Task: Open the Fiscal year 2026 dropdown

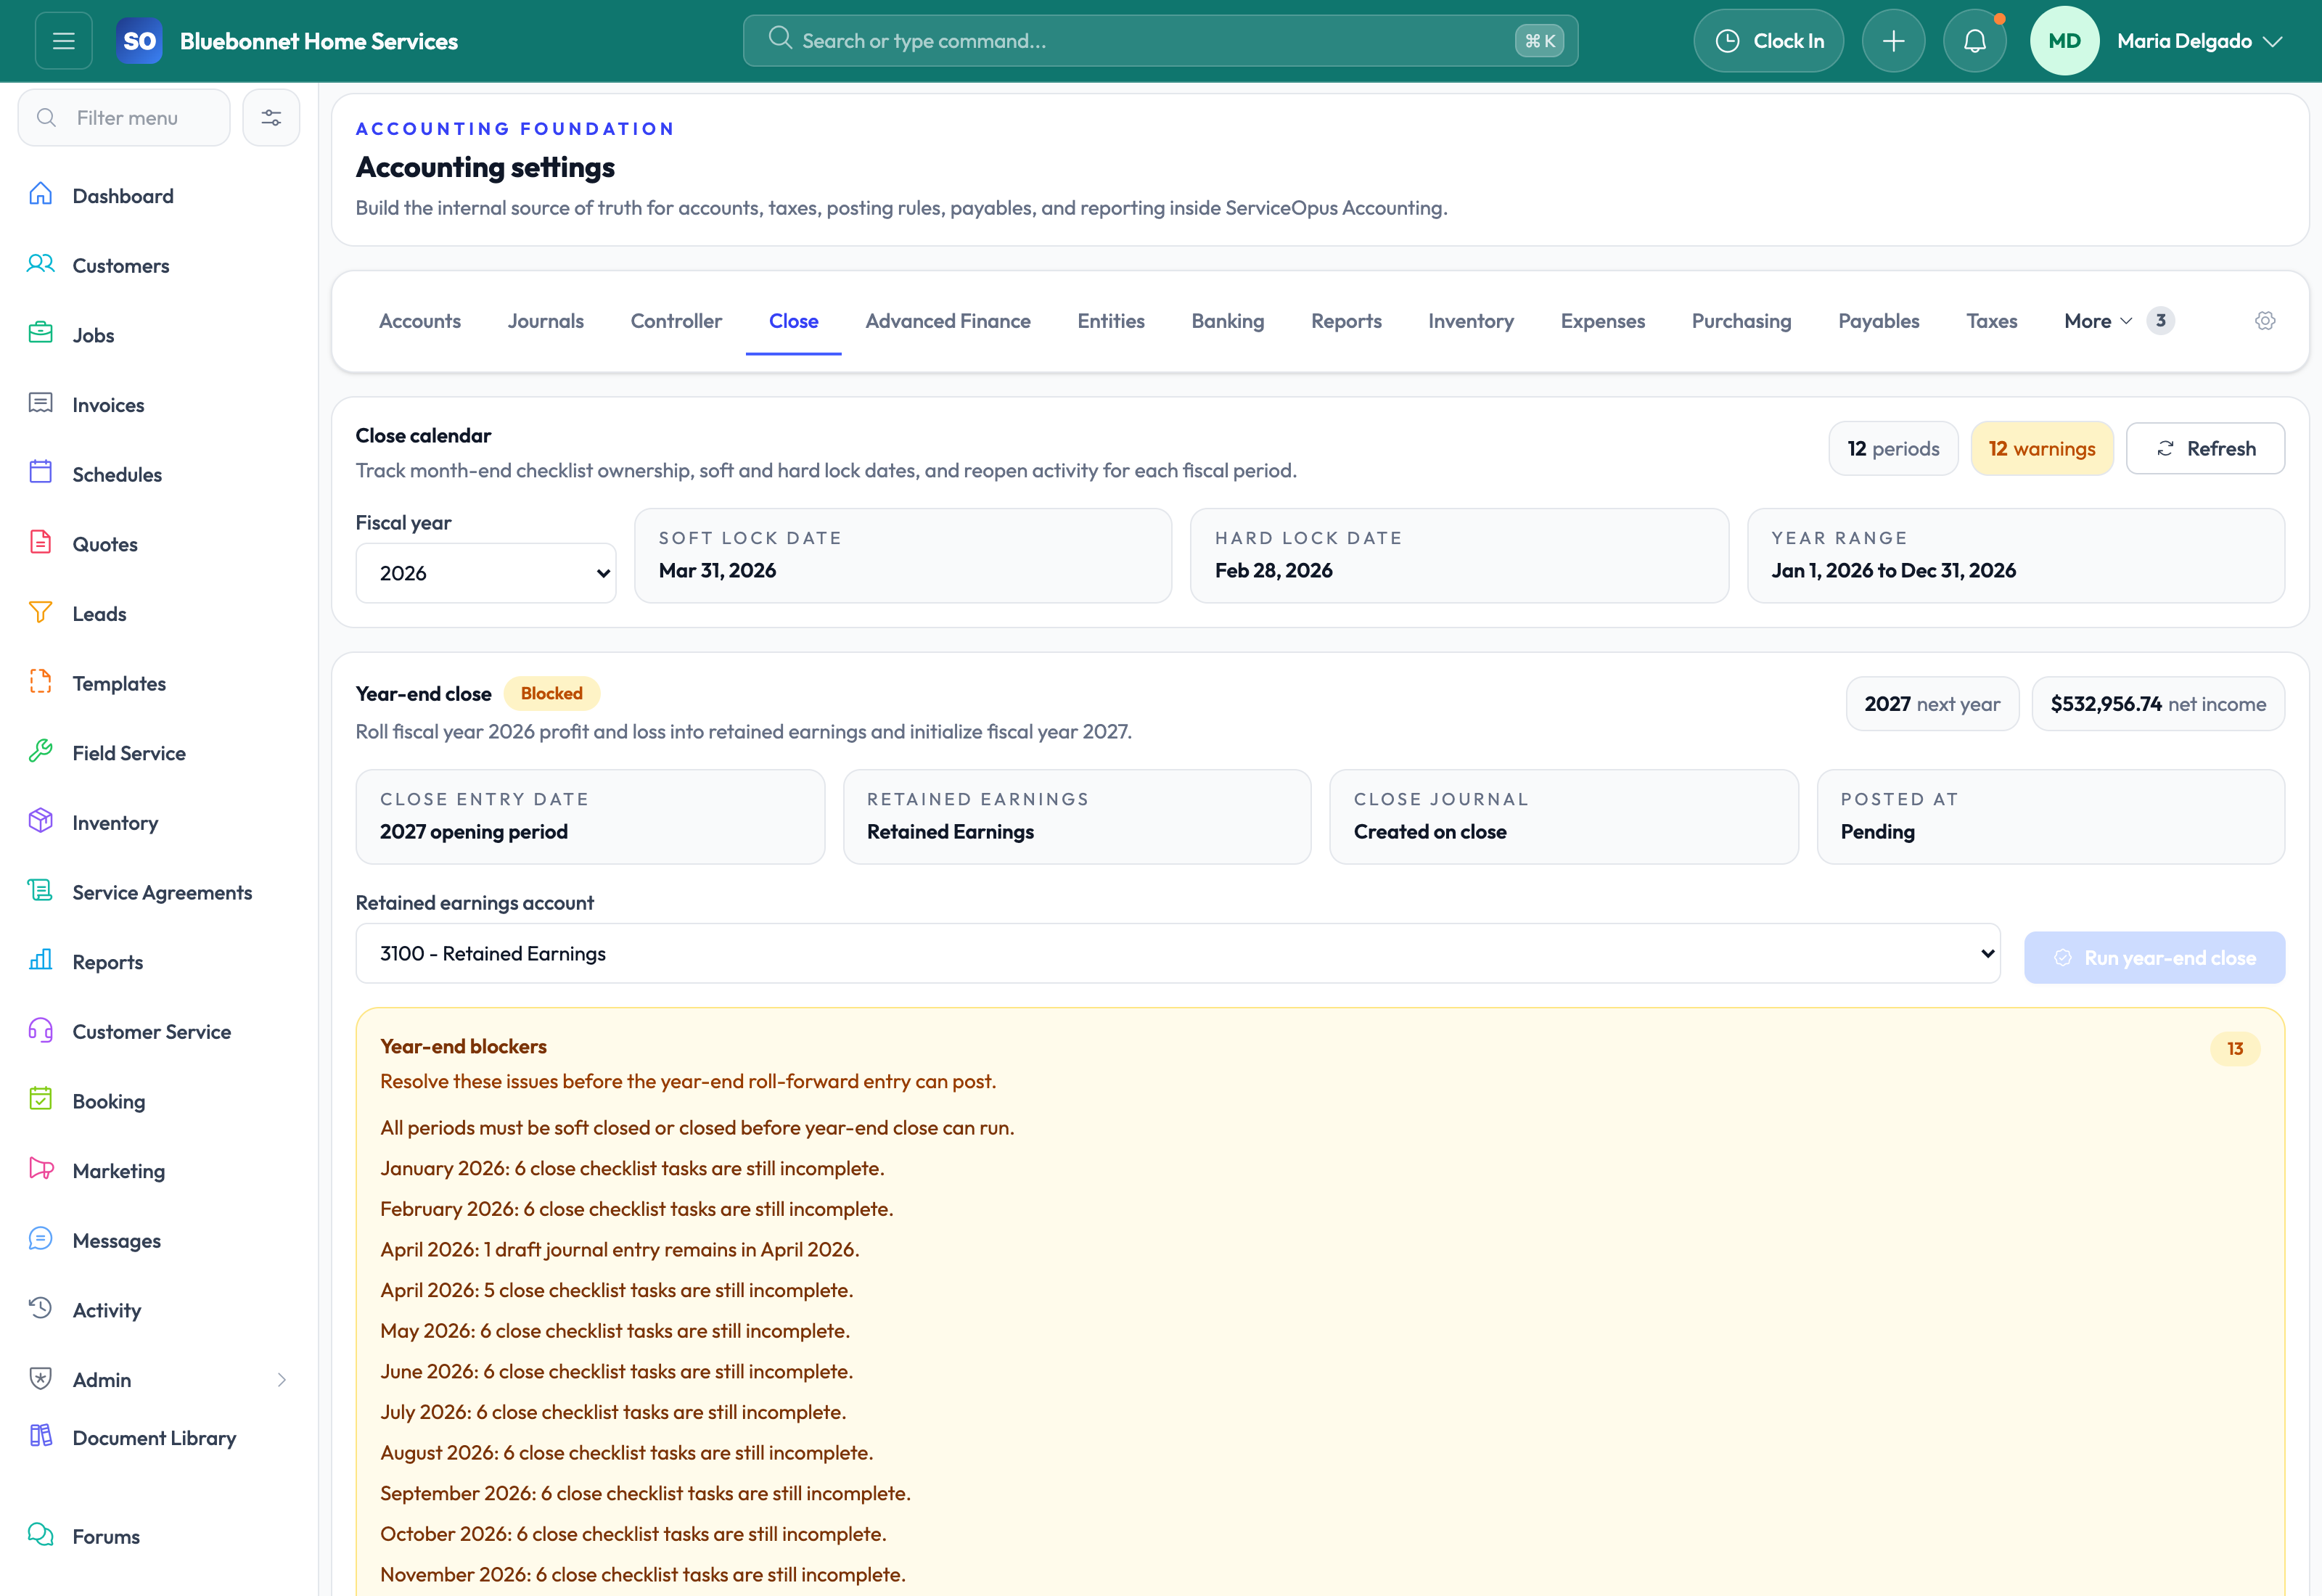Action: click(x=486, y=573)
